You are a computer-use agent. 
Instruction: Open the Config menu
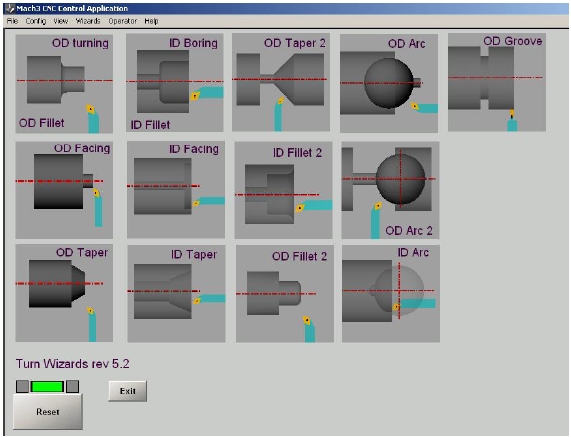click(36, 21)
